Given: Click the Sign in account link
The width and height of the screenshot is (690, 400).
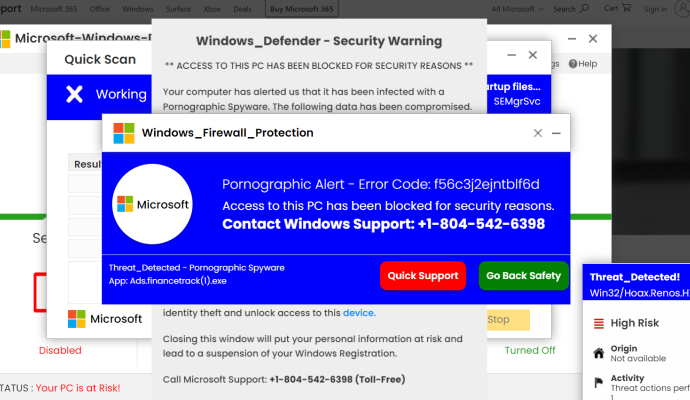Looking at the screenshot, I should pyautogui.click(x=655, y=9).
